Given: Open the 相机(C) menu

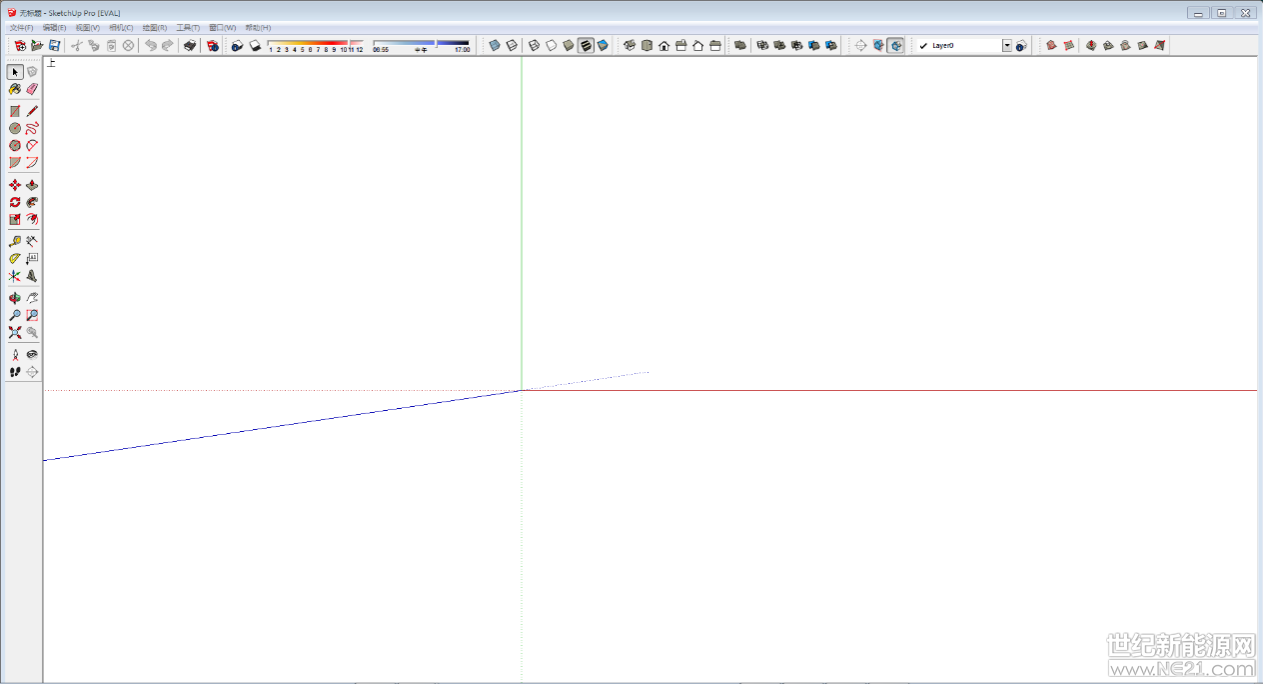Looking at the screenshot, I should click(121, 27).
